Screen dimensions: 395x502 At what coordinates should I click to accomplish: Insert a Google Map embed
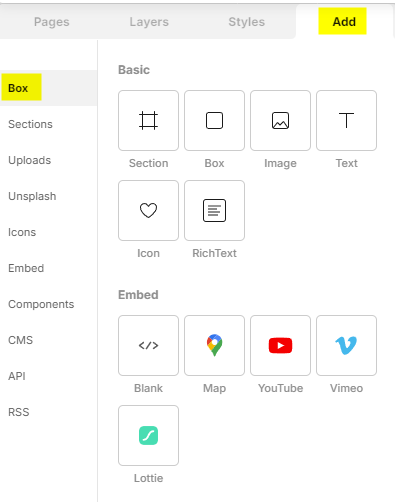(214, 345)
